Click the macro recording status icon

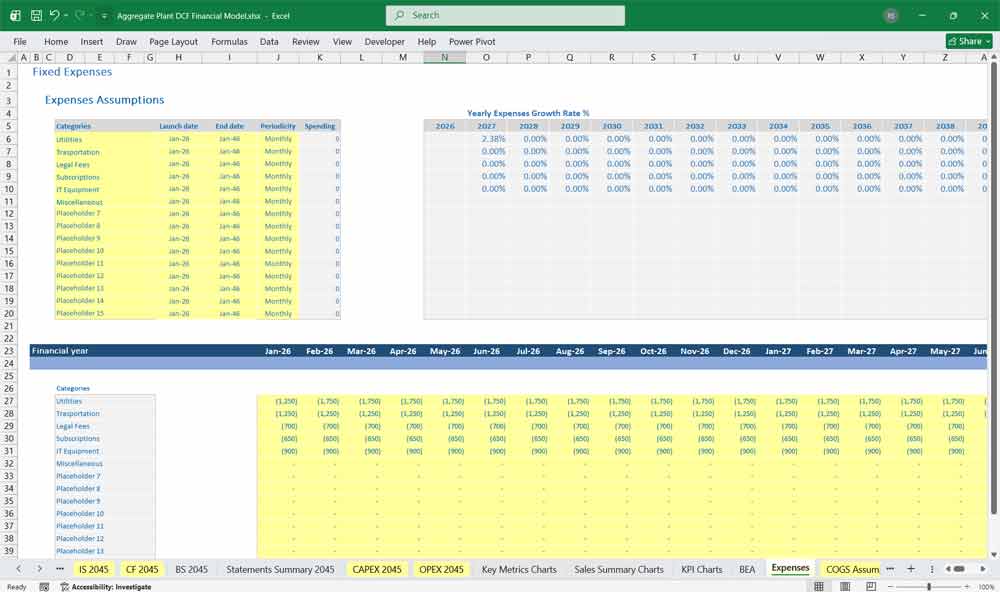[44, 586]
